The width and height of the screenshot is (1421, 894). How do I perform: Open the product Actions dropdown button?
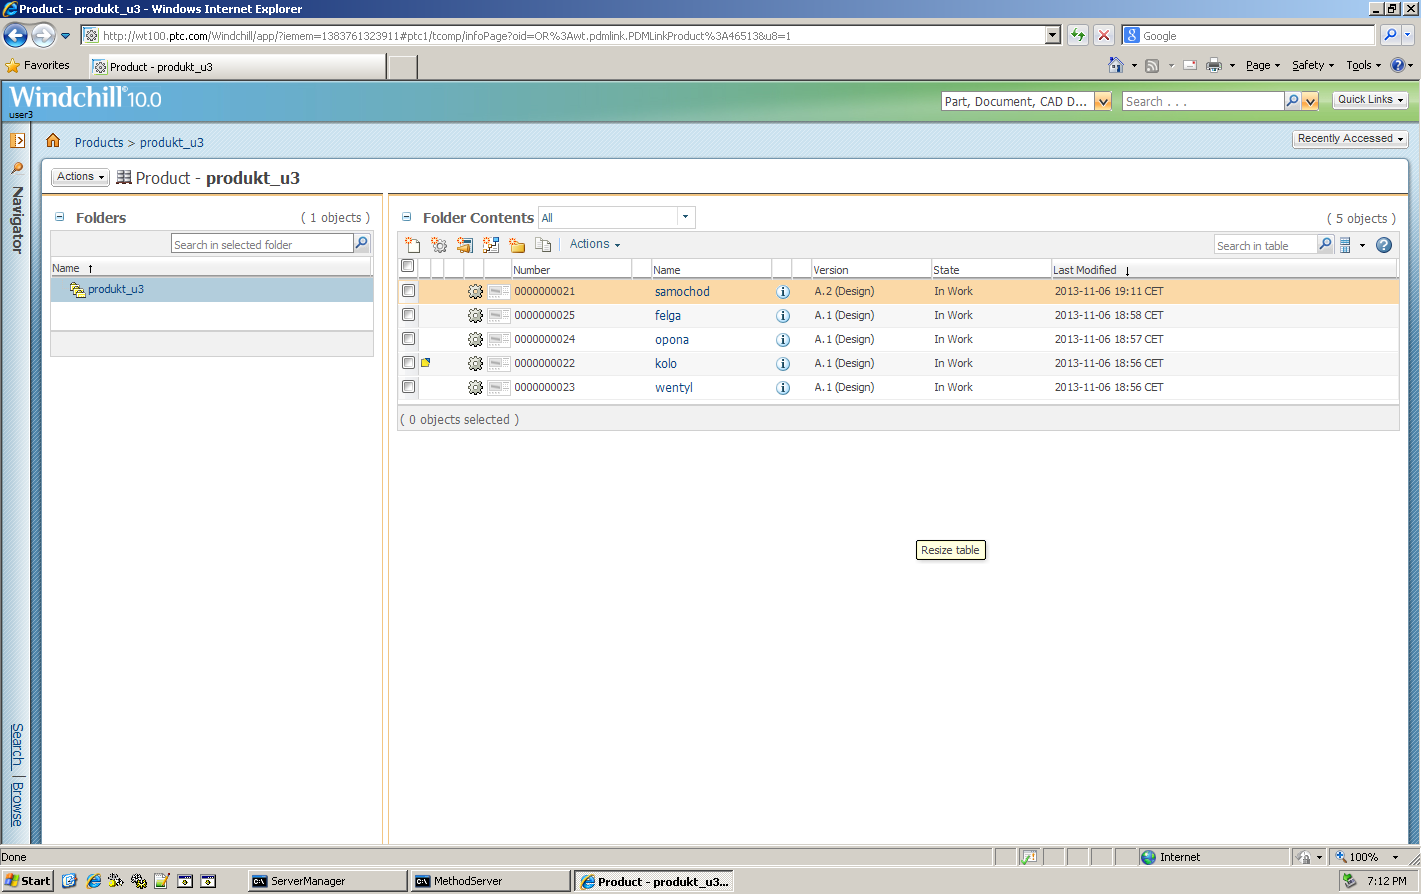pos(81,177)
